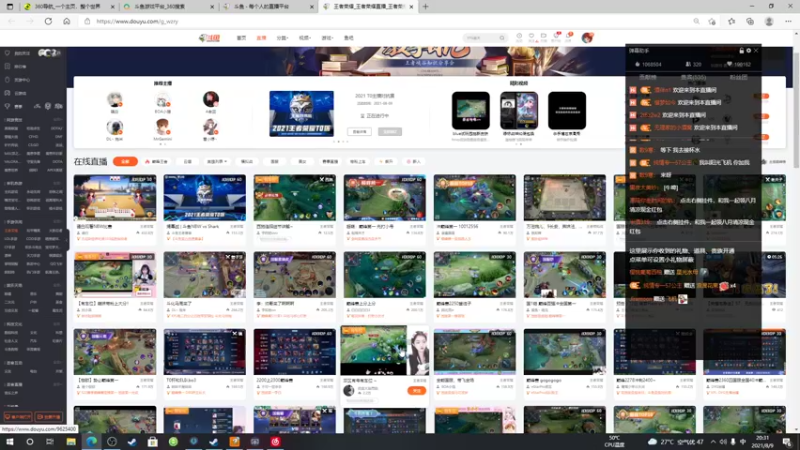
Task: Open the followed heart icon in the header
Action: [531, 37]
